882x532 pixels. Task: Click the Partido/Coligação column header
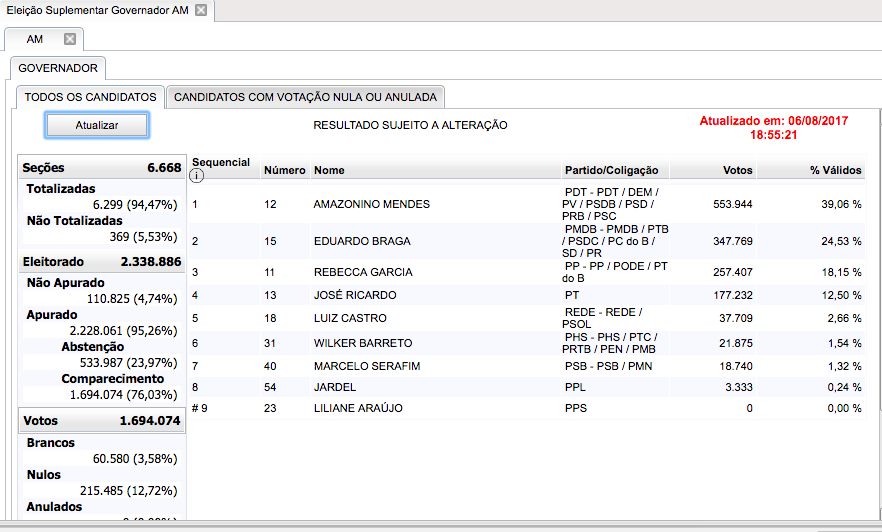click(607, 170)
